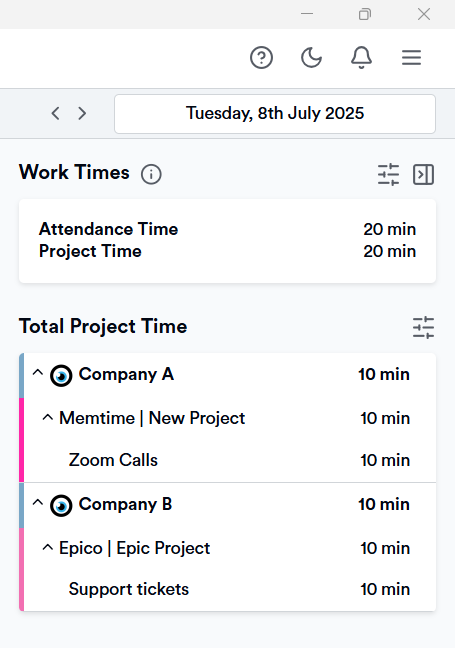Collapse Epico | Epic Project chevron
Screen dimensions: 455x648
pyautogui.click(x=48, y=548)
